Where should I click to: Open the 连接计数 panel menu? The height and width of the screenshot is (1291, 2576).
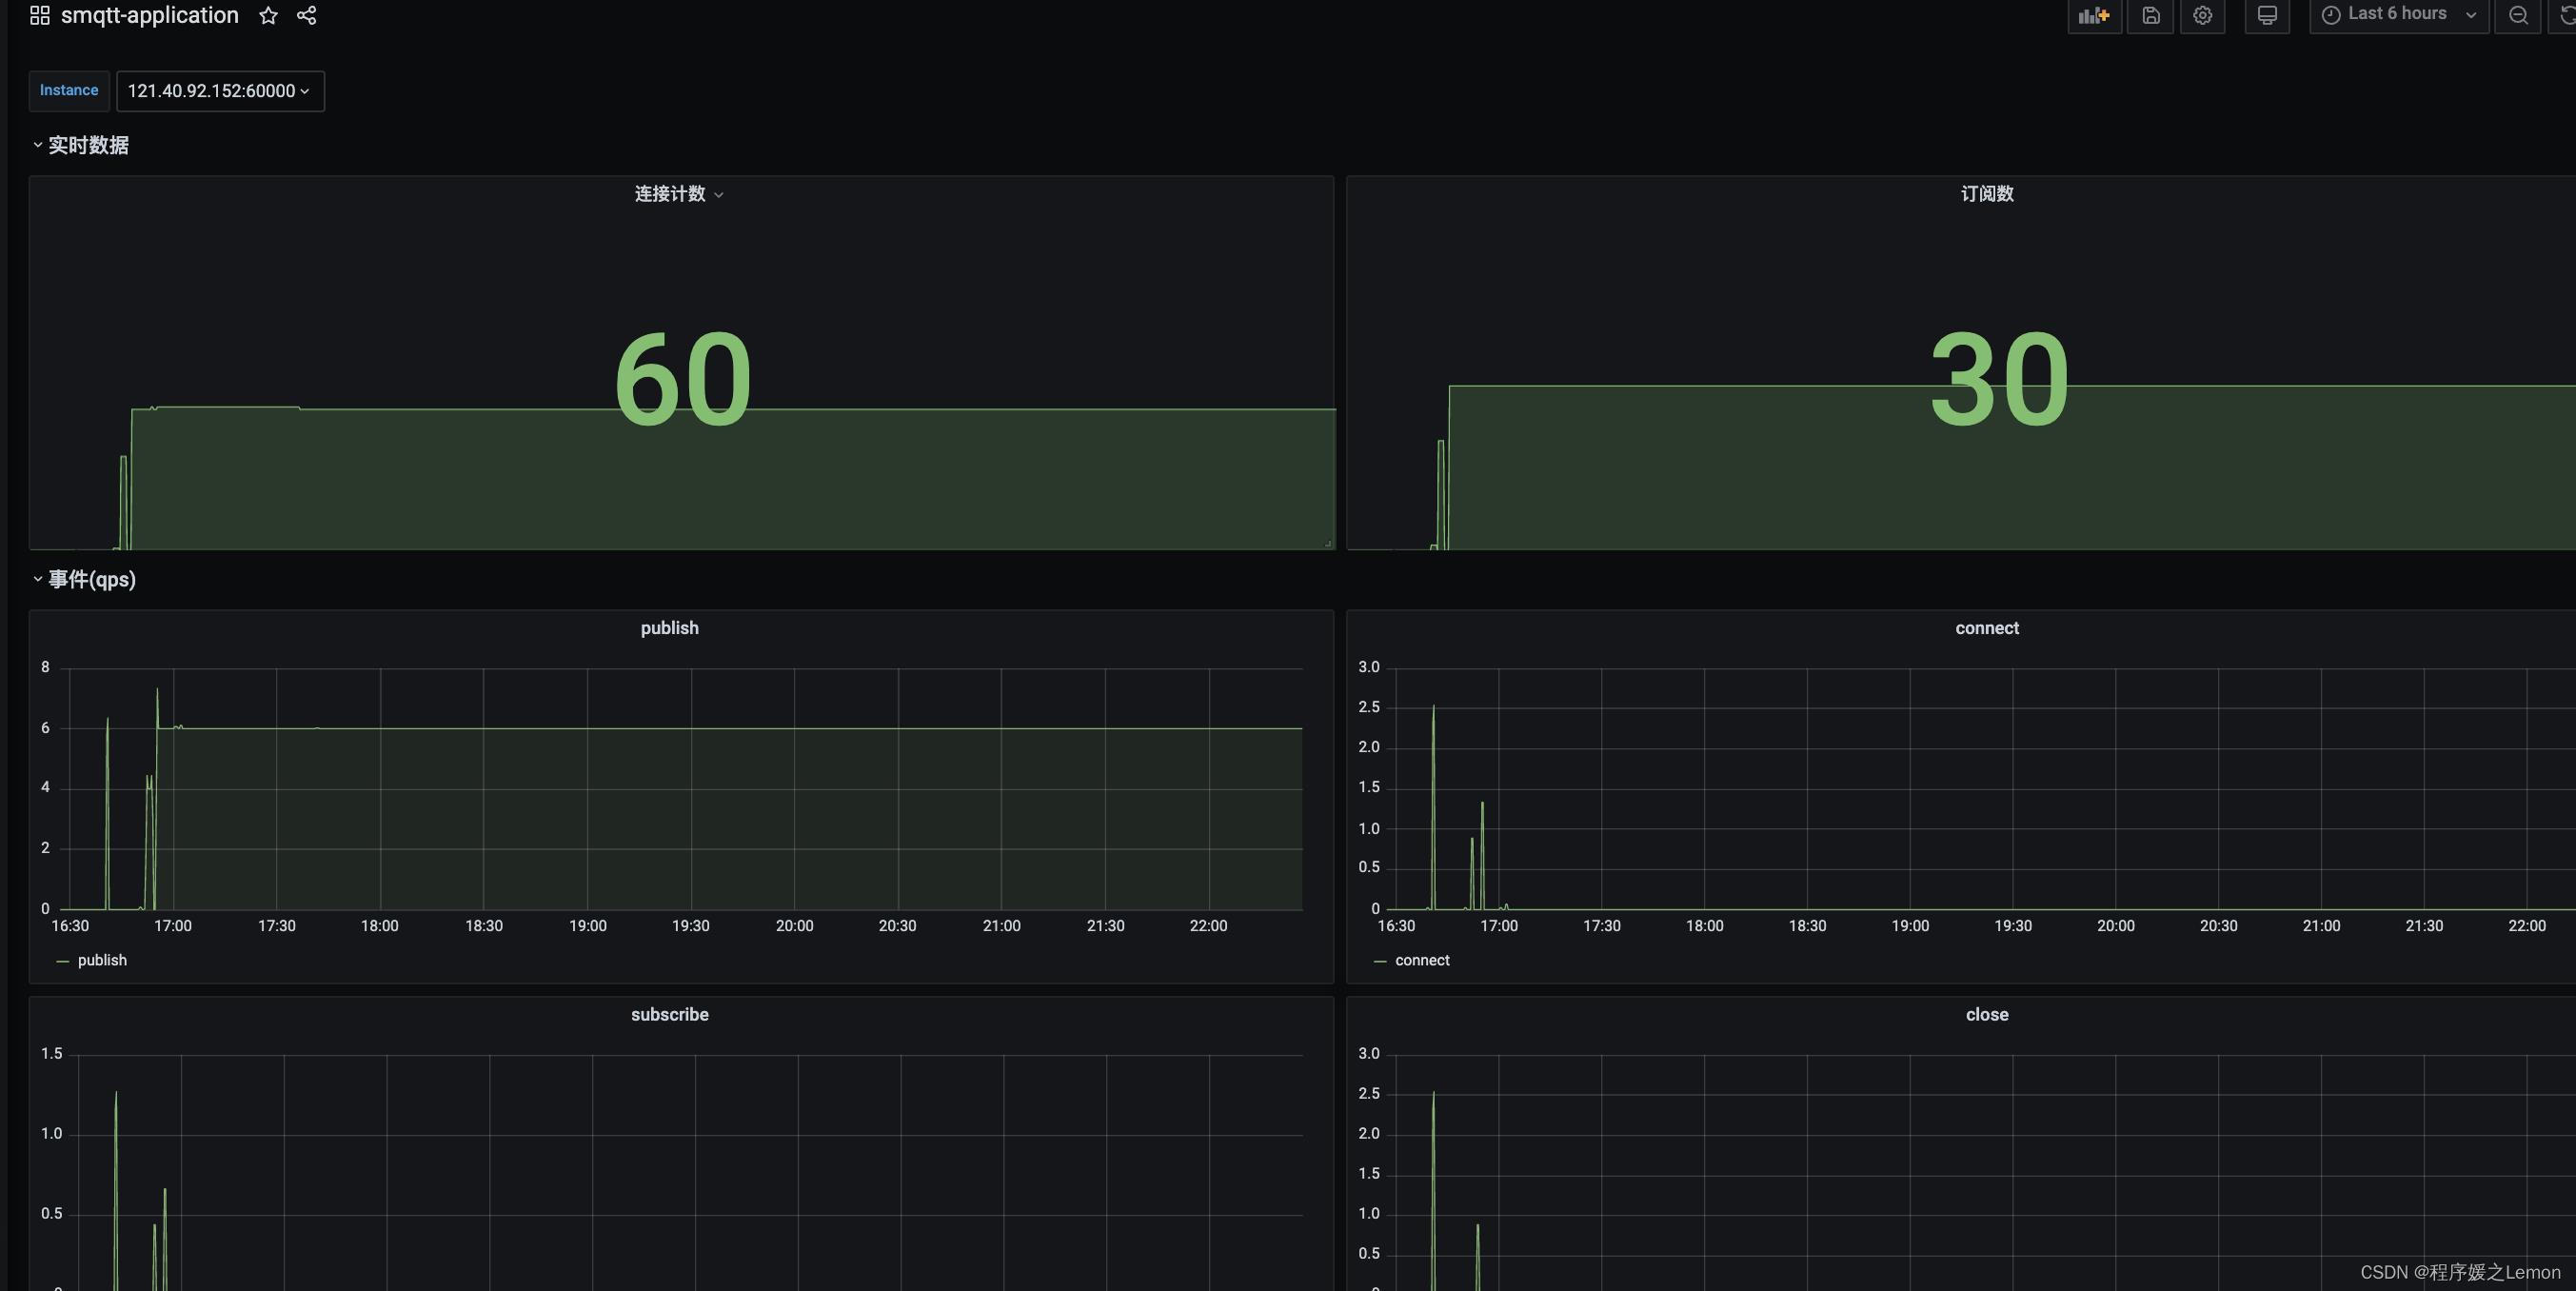(679, 194)
